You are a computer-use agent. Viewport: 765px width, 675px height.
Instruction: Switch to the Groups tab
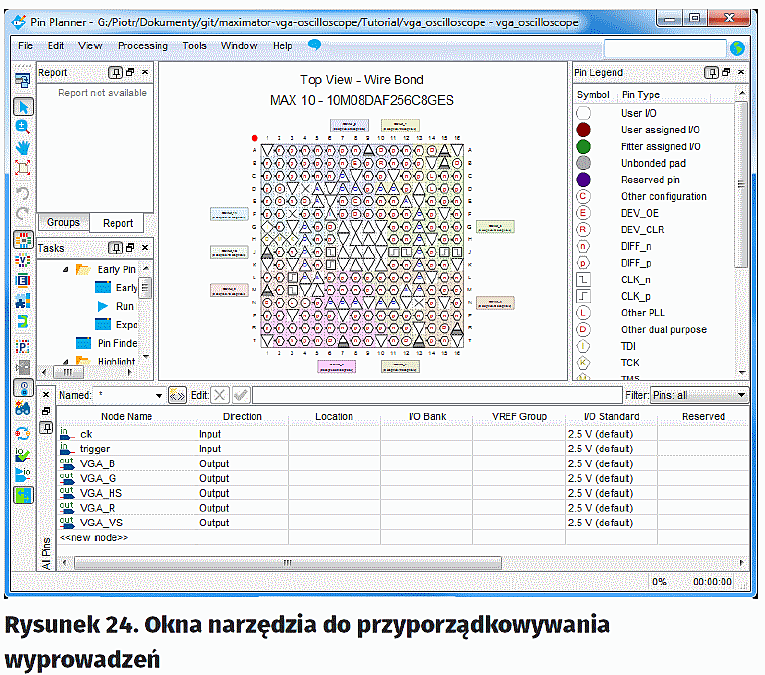click(63, 223)
